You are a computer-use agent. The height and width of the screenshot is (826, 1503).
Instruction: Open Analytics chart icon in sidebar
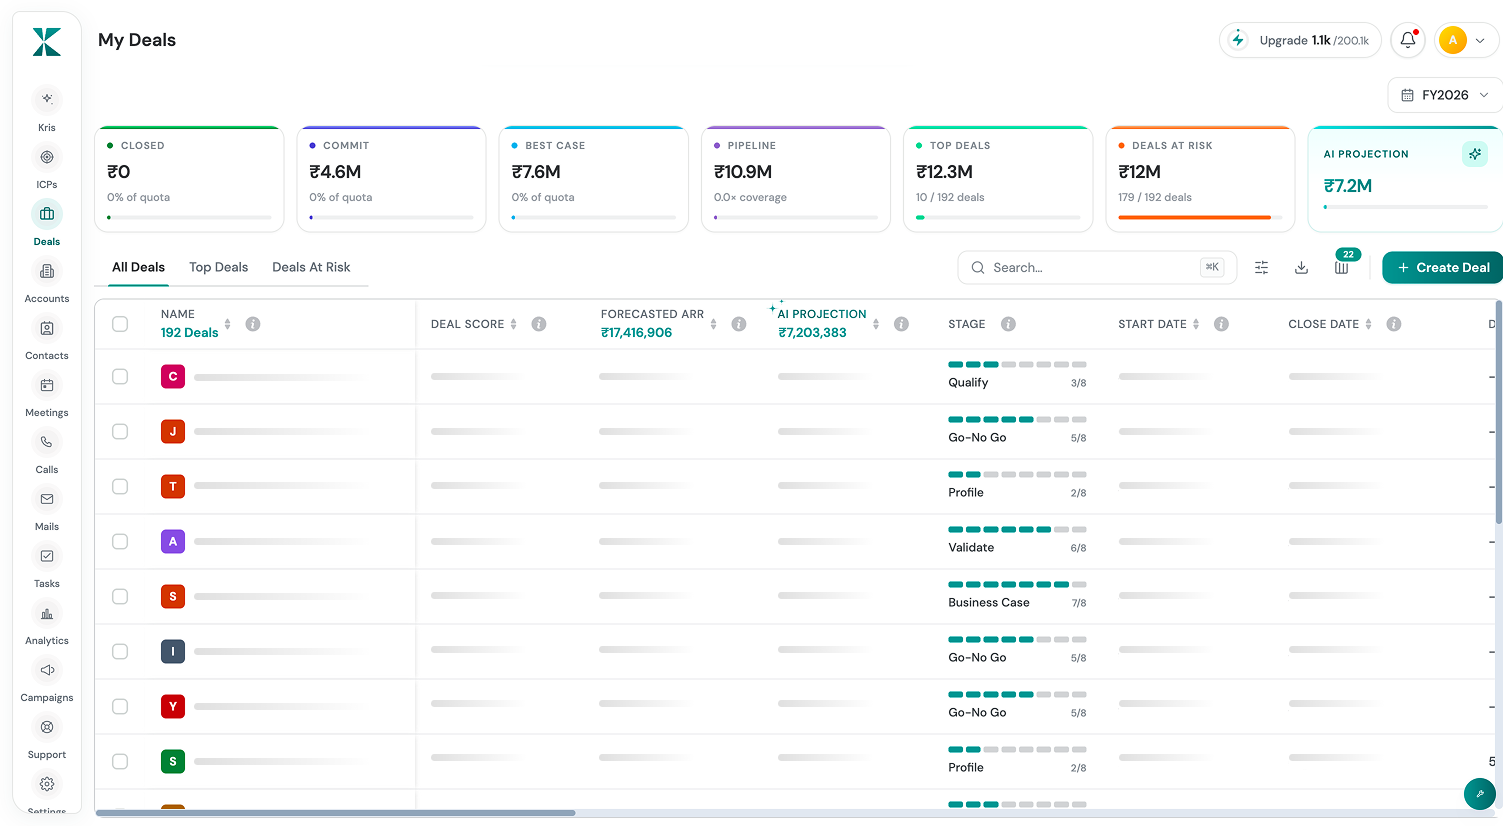(47, 613)
